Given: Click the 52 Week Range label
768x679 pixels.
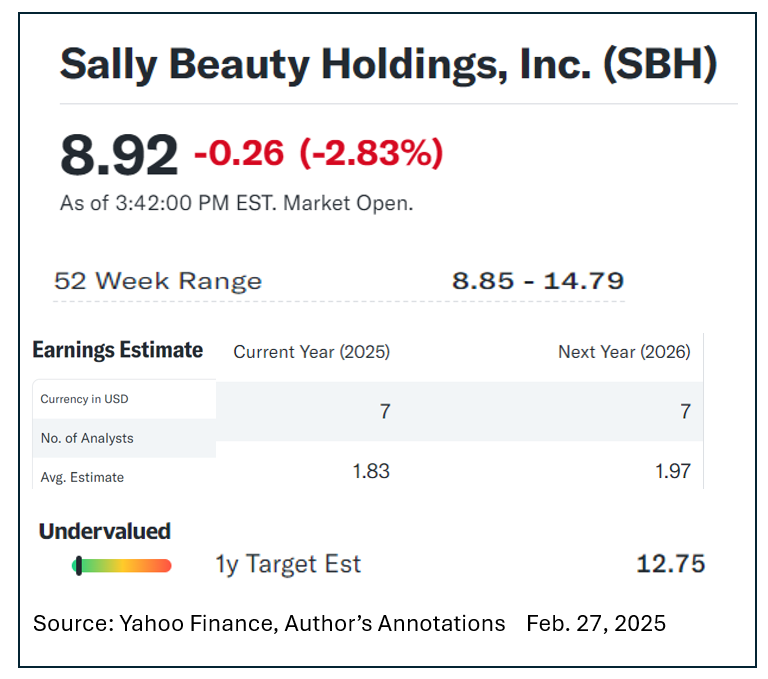Looking at the screenshot, I should pyautogui.click(x=158, y=281).
